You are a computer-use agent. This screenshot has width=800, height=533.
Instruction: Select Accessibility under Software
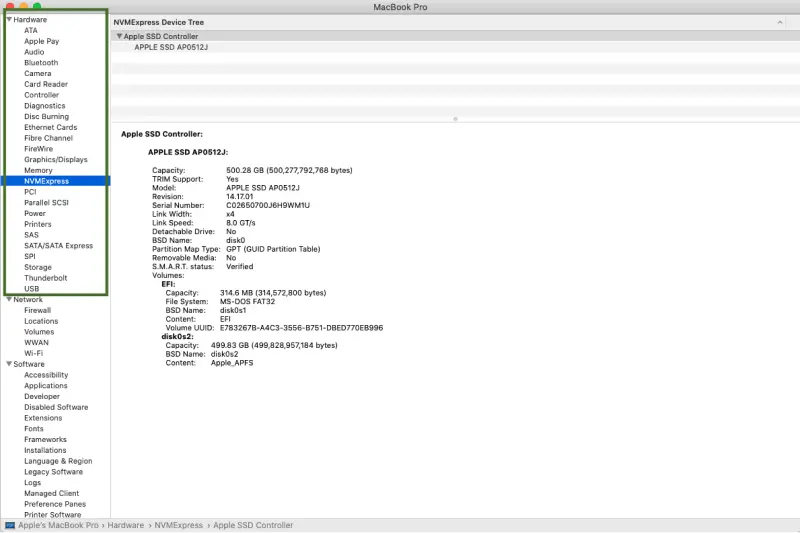(x=46, y=375)
